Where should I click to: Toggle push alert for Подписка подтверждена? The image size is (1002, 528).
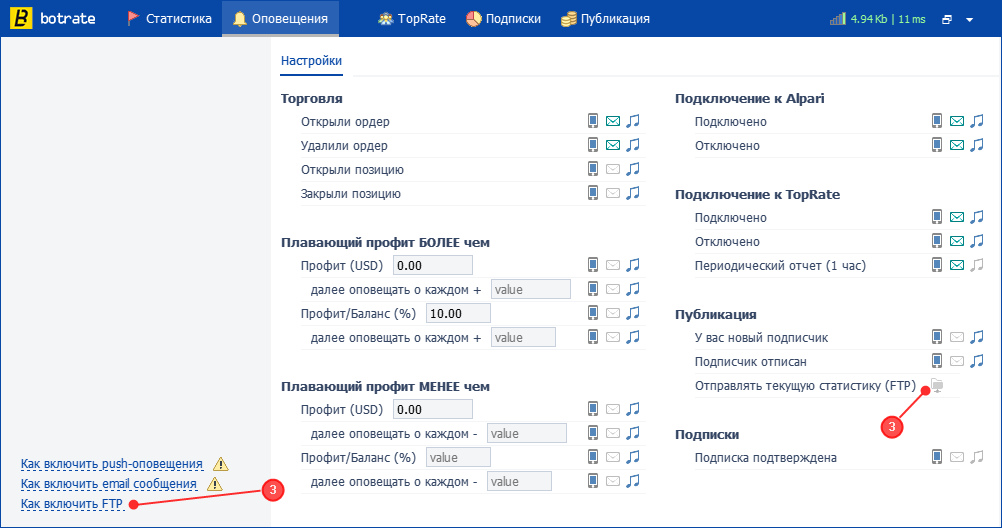pos(937,456)
